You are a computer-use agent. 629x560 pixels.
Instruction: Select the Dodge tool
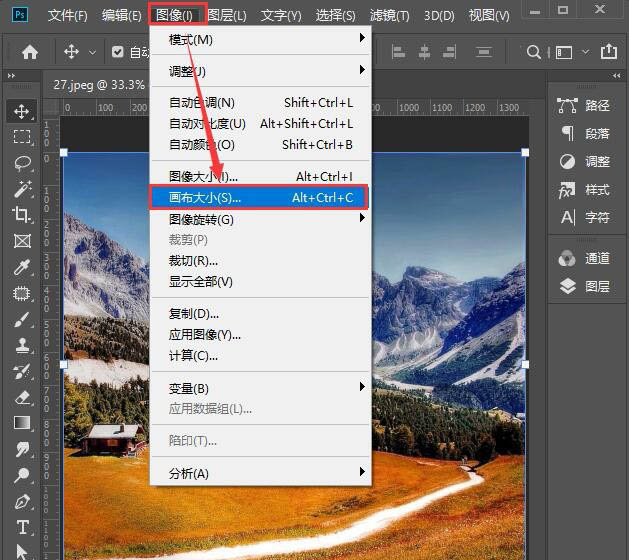[22, 475]
